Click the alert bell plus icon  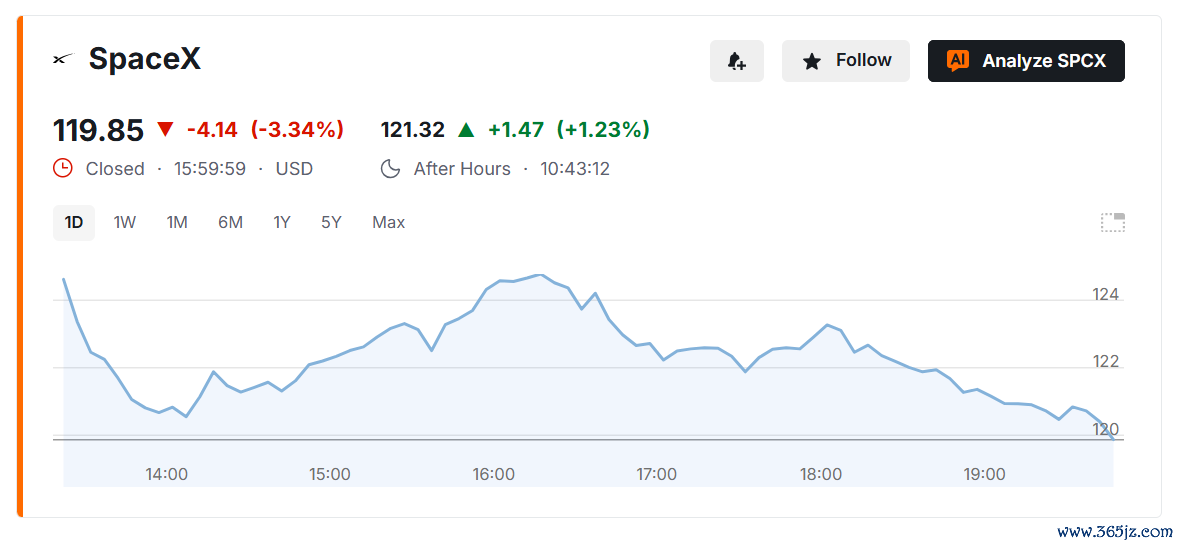coord(737,61)
